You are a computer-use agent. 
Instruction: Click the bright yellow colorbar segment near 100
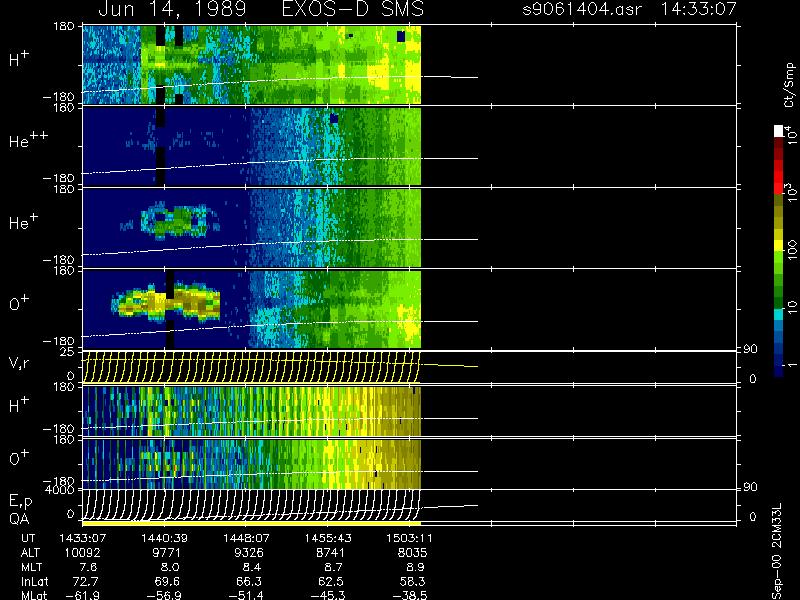779,246
